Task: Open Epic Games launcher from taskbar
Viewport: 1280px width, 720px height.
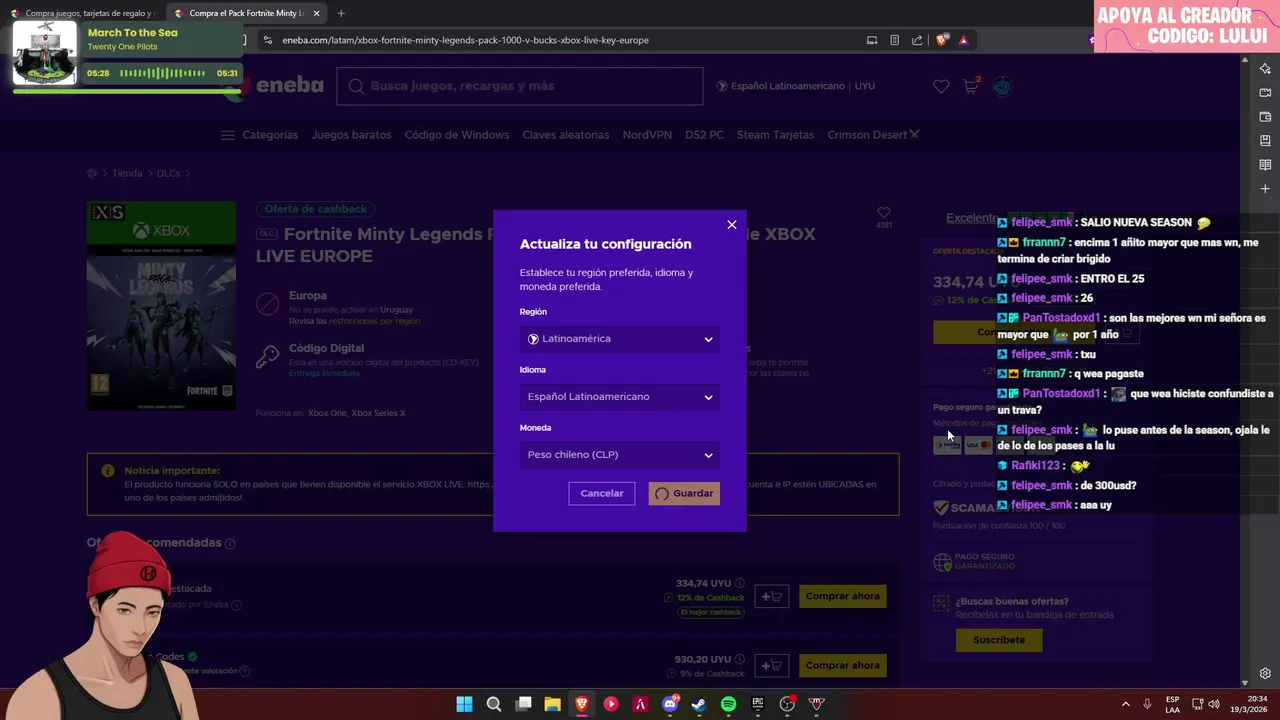Action: (758, 704)
